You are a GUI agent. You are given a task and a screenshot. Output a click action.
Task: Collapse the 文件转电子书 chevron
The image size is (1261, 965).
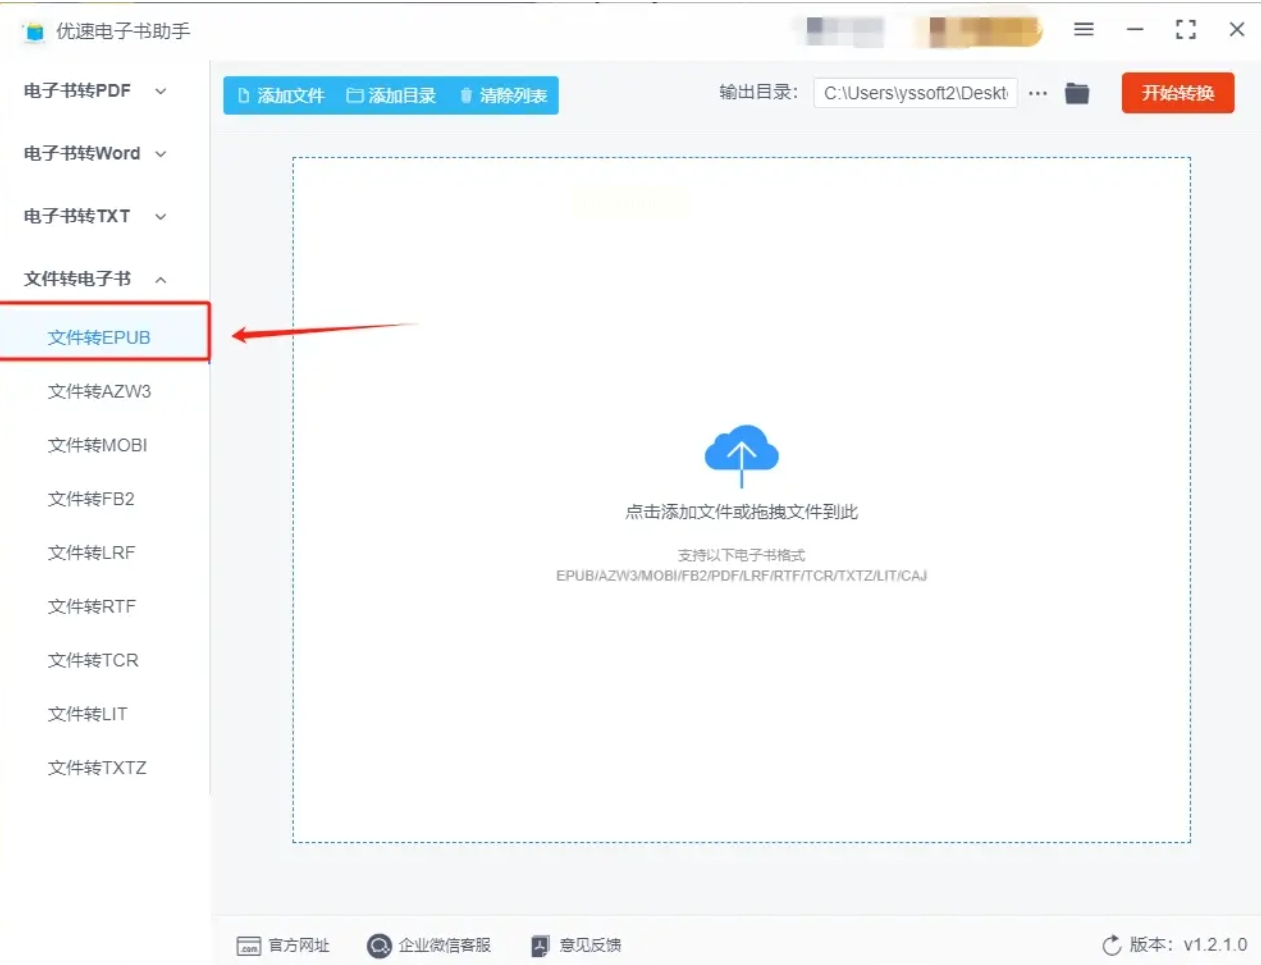tap(160, 279)
